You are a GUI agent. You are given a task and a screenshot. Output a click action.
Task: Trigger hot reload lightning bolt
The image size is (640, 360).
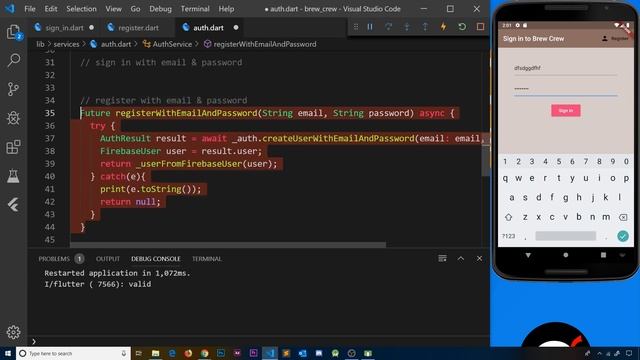pos(443,27)
